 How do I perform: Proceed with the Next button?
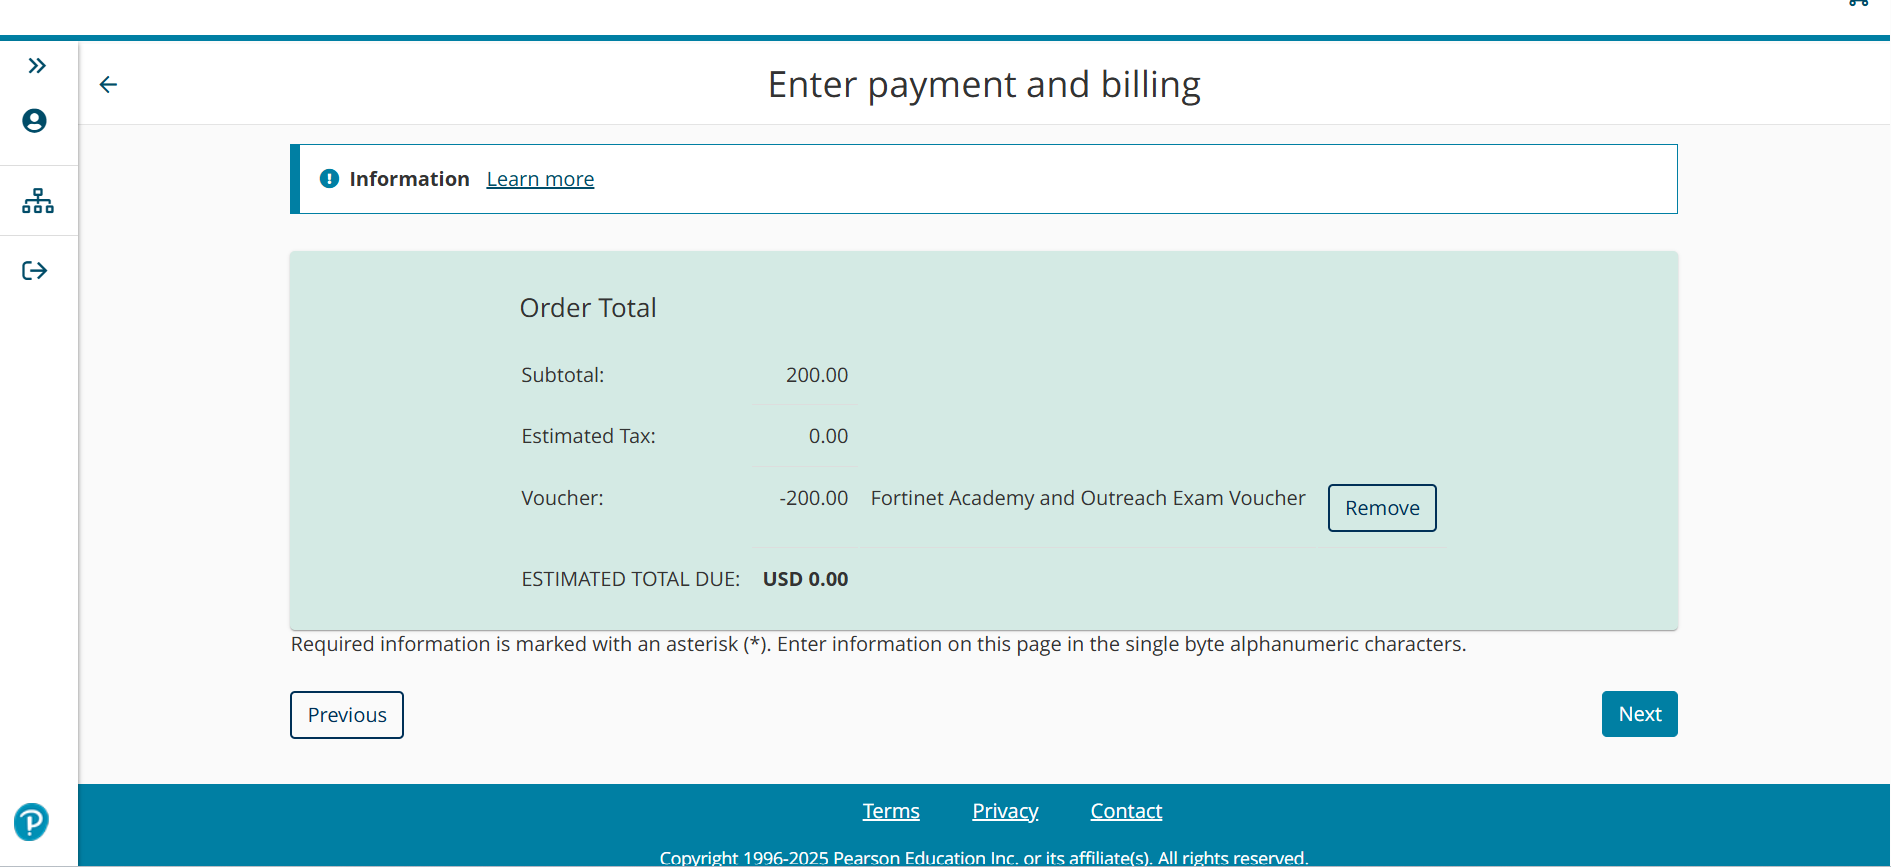point(1638,714)
